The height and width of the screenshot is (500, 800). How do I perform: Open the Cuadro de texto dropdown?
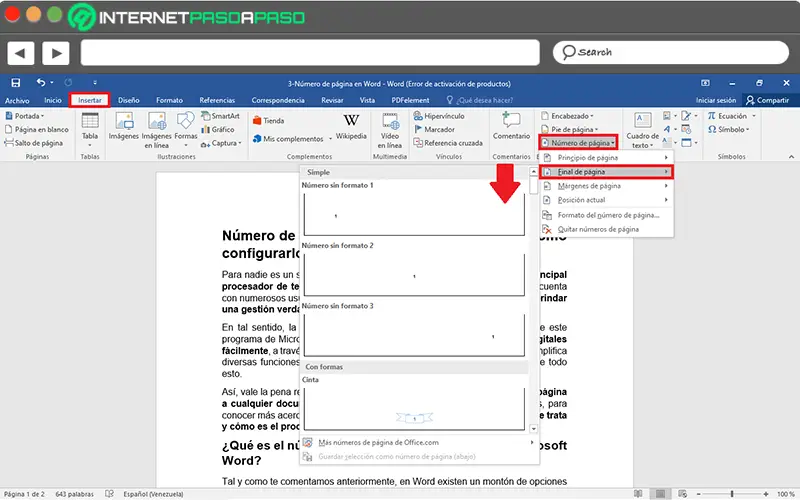pyautogui.click(x=642, y=130)
